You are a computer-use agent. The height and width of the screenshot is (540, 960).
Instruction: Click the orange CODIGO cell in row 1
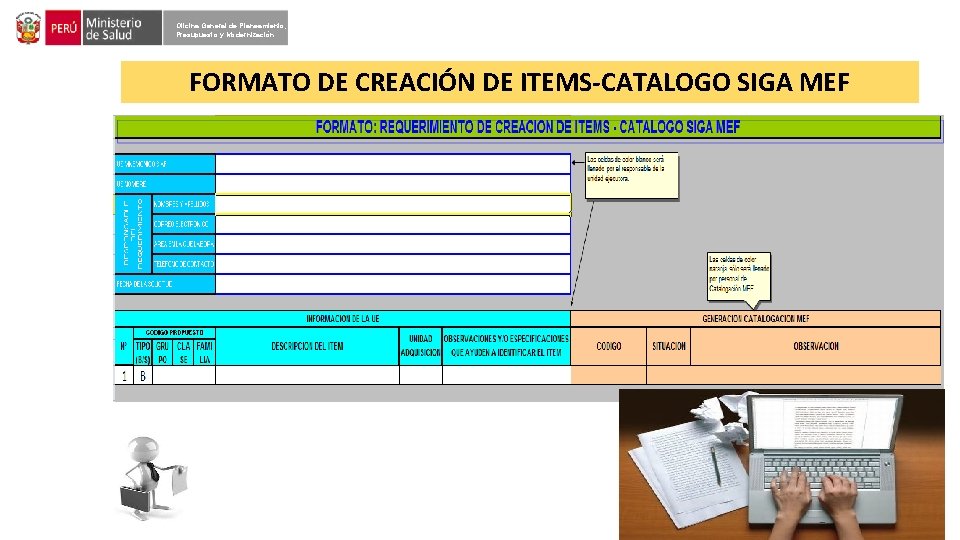click(x=609, y=375)
